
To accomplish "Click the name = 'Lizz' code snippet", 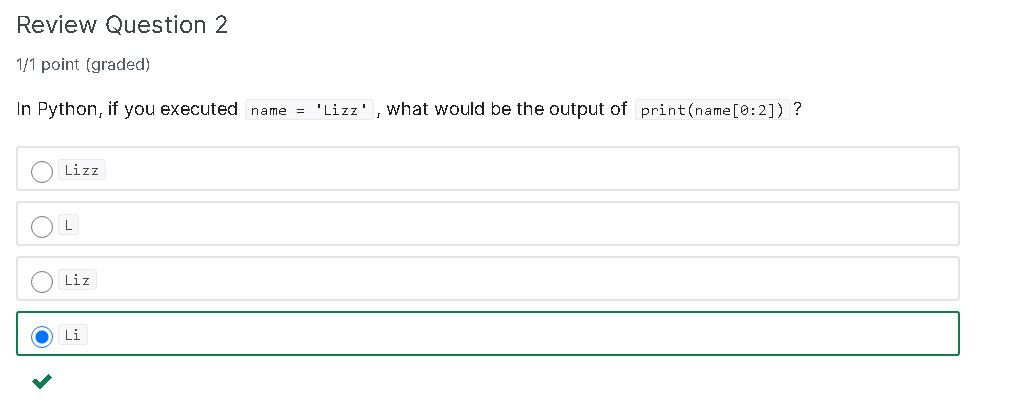I will [x=310, y=110].
